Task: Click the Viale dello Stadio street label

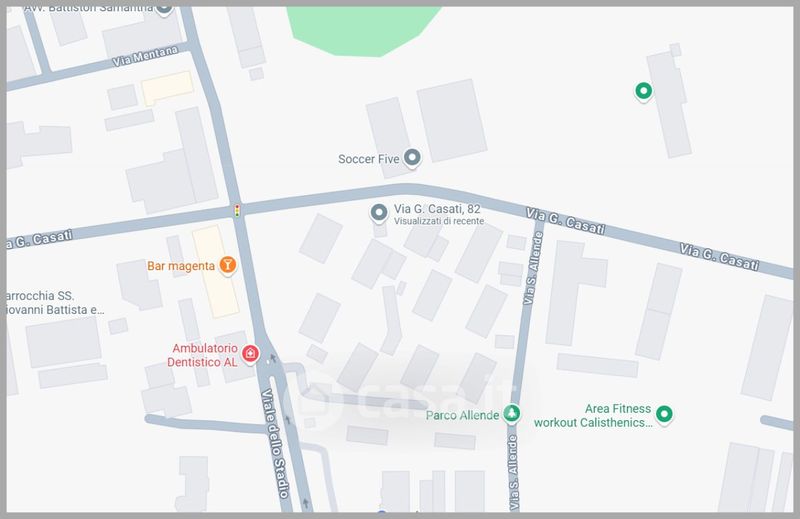Action: 276,443
